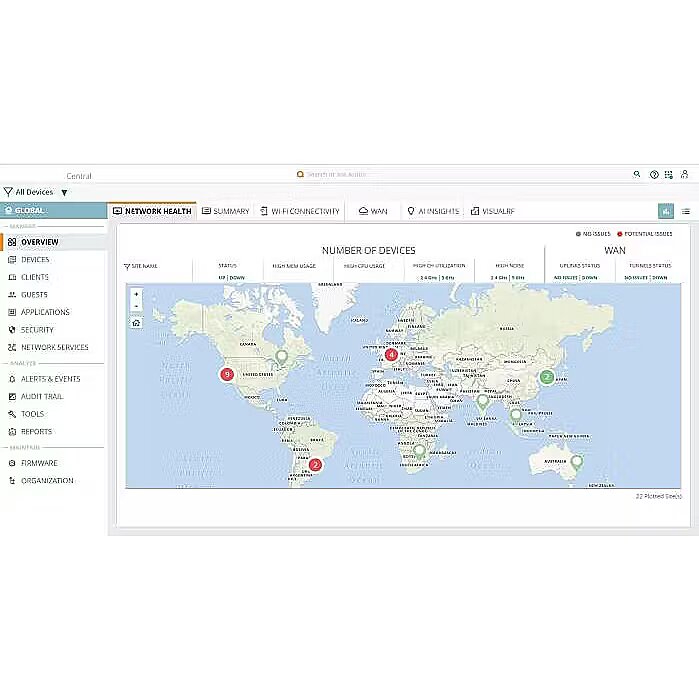
Task: Go to Firmware in sidebar
Action: pos(39,463)
